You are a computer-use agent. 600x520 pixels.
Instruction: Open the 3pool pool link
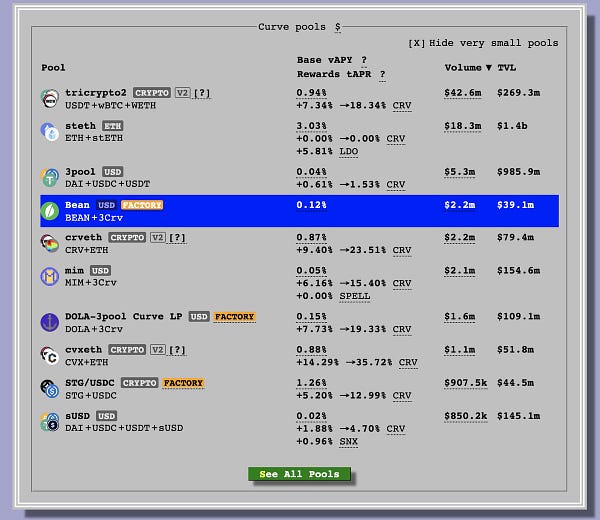[80, 172]
